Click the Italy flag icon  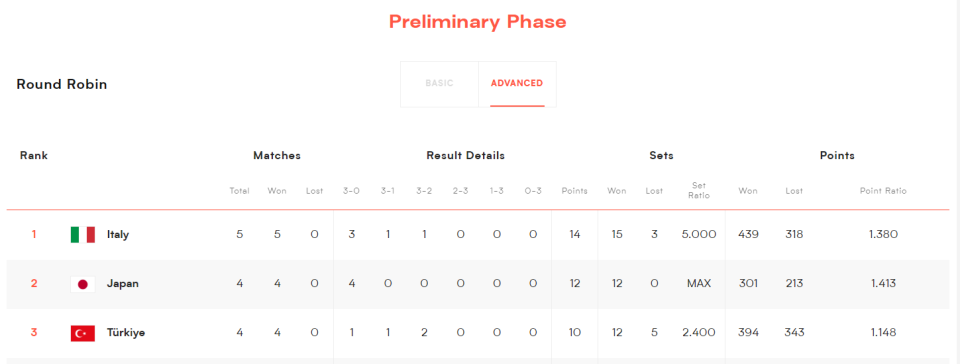83,234
